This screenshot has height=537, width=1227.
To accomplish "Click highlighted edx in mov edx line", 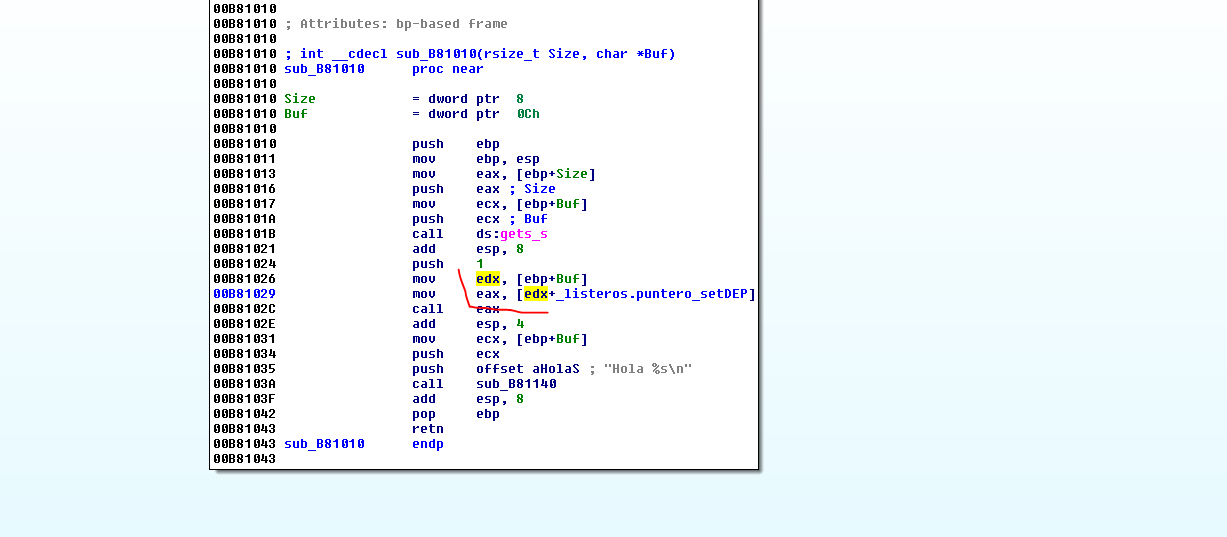I will [487, 279].
